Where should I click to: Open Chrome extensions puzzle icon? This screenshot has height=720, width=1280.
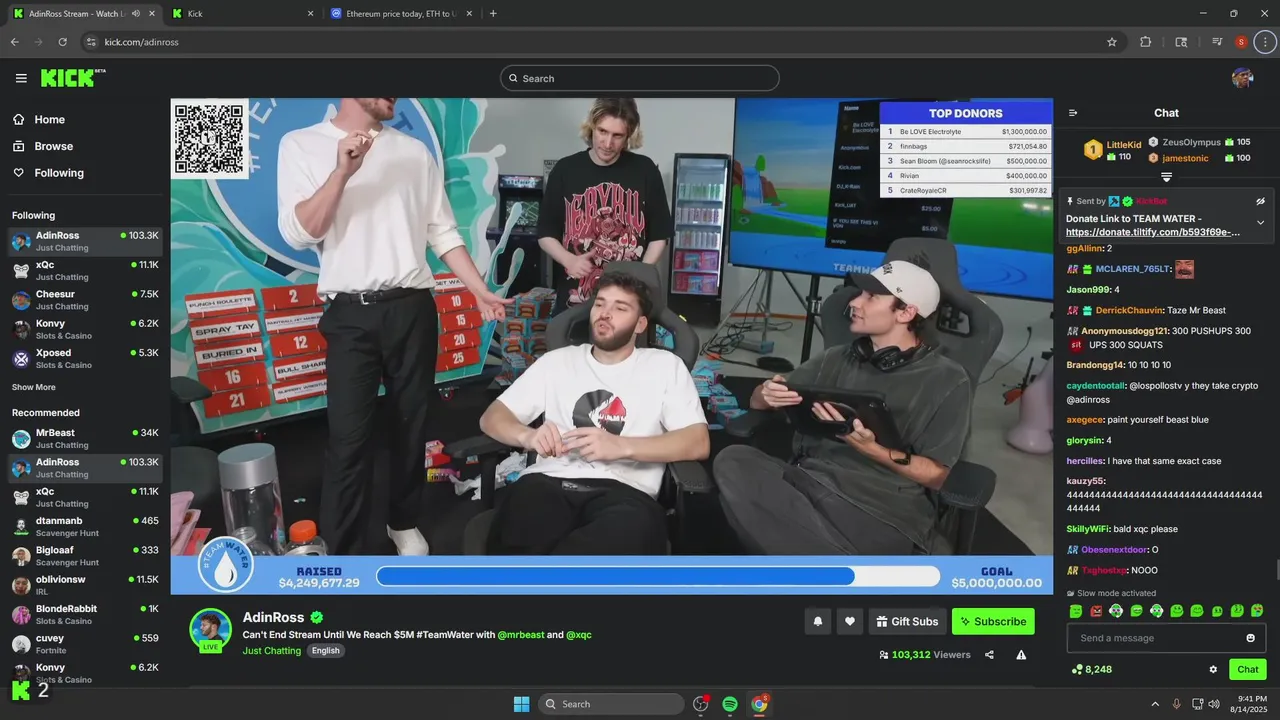point(1146,42)
